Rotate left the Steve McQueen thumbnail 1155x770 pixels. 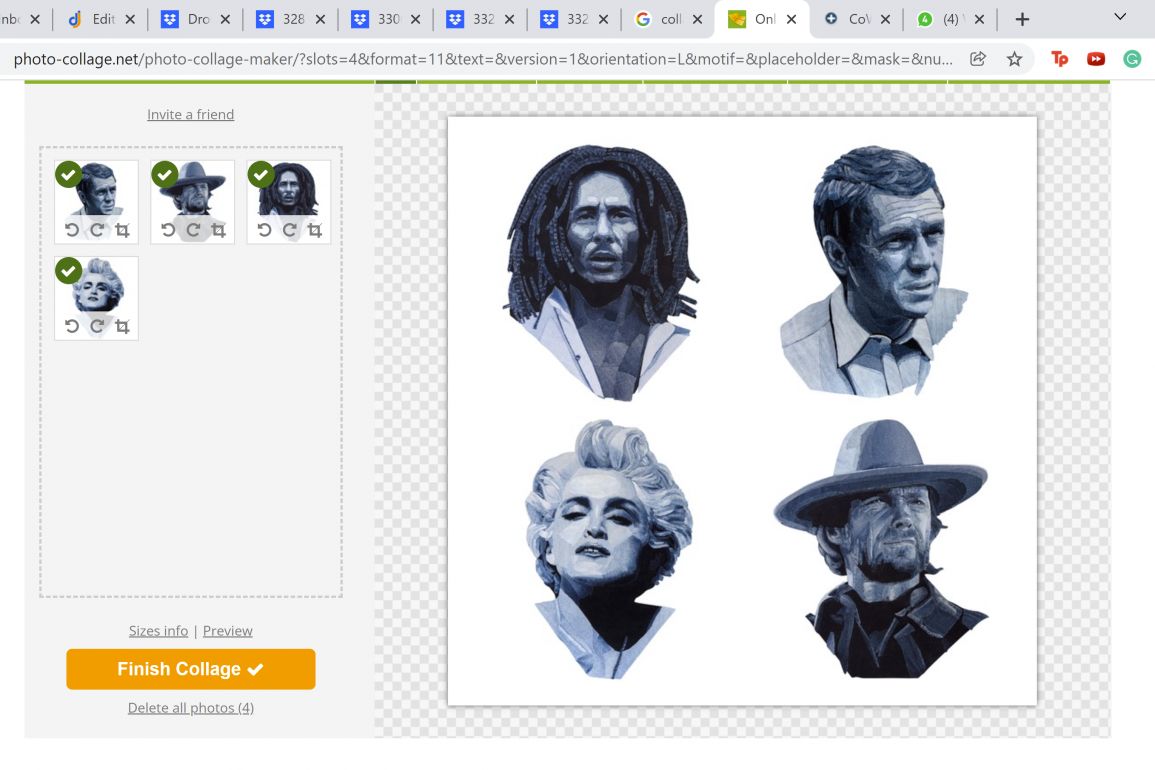tap(71, 230)
